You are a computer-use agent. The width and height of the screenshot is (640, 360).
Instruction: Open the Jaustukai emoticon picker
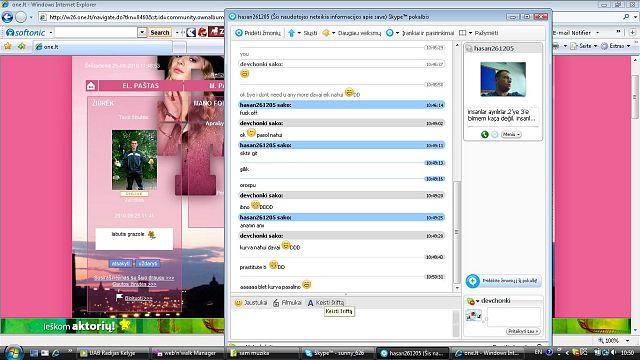point(251,303)
